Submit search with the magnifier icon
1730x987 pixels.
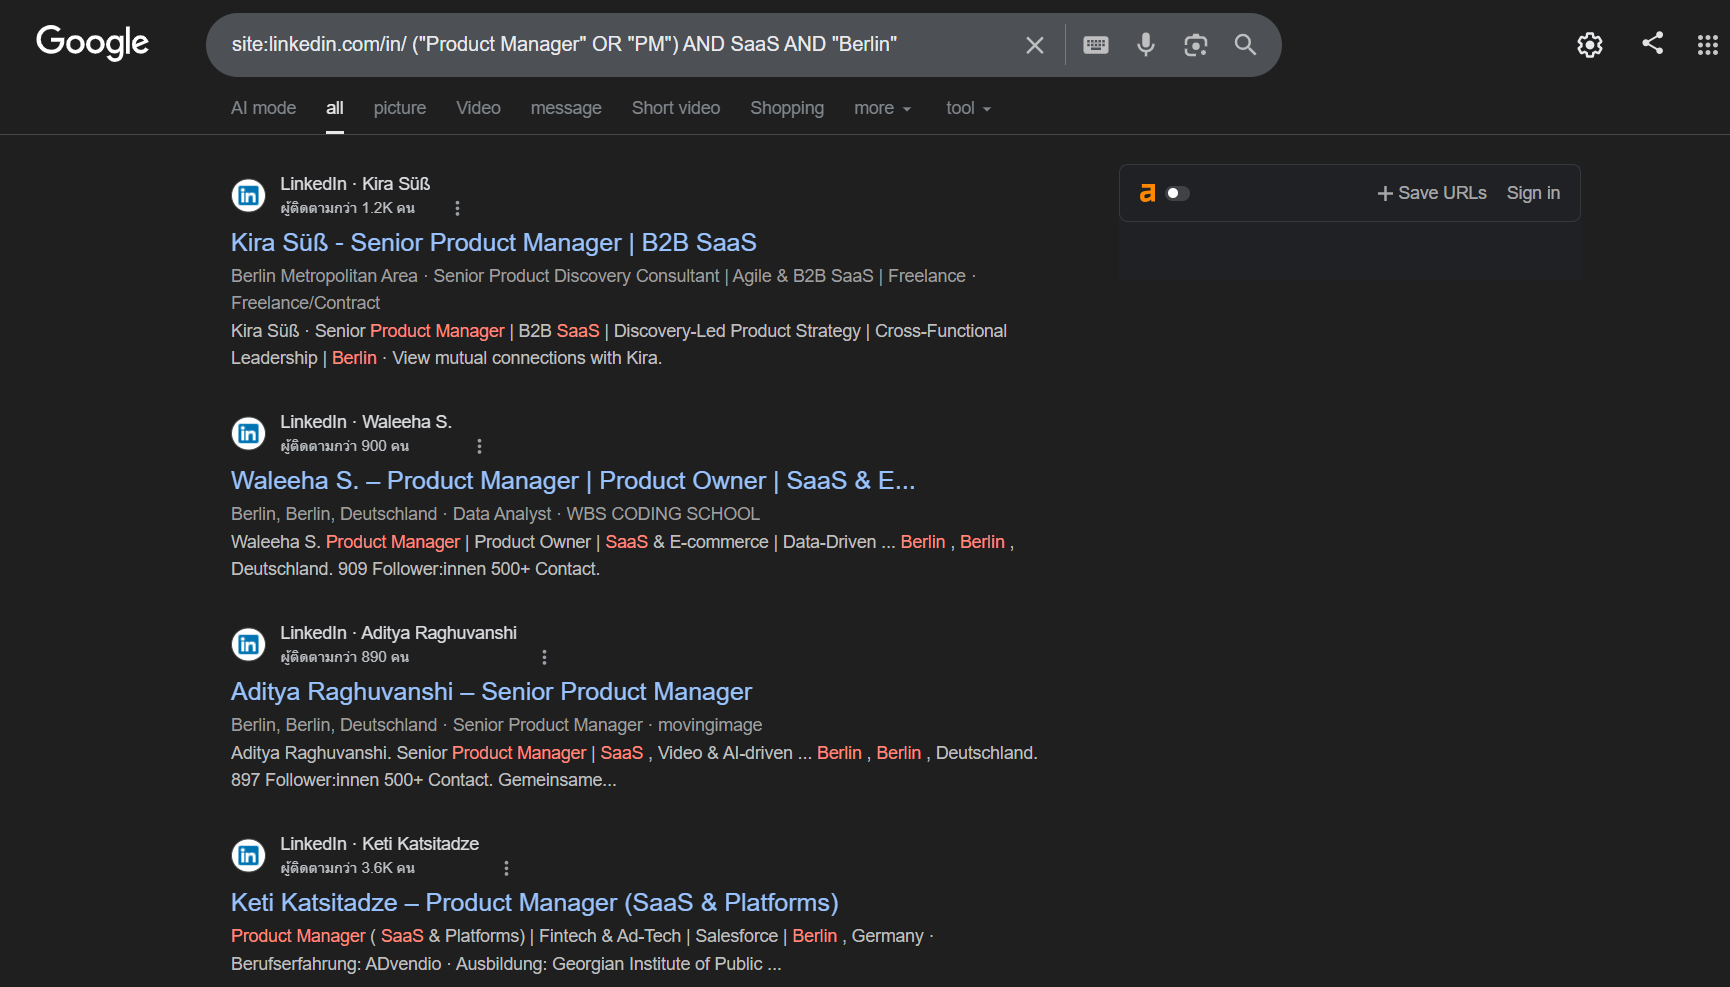1245,44
